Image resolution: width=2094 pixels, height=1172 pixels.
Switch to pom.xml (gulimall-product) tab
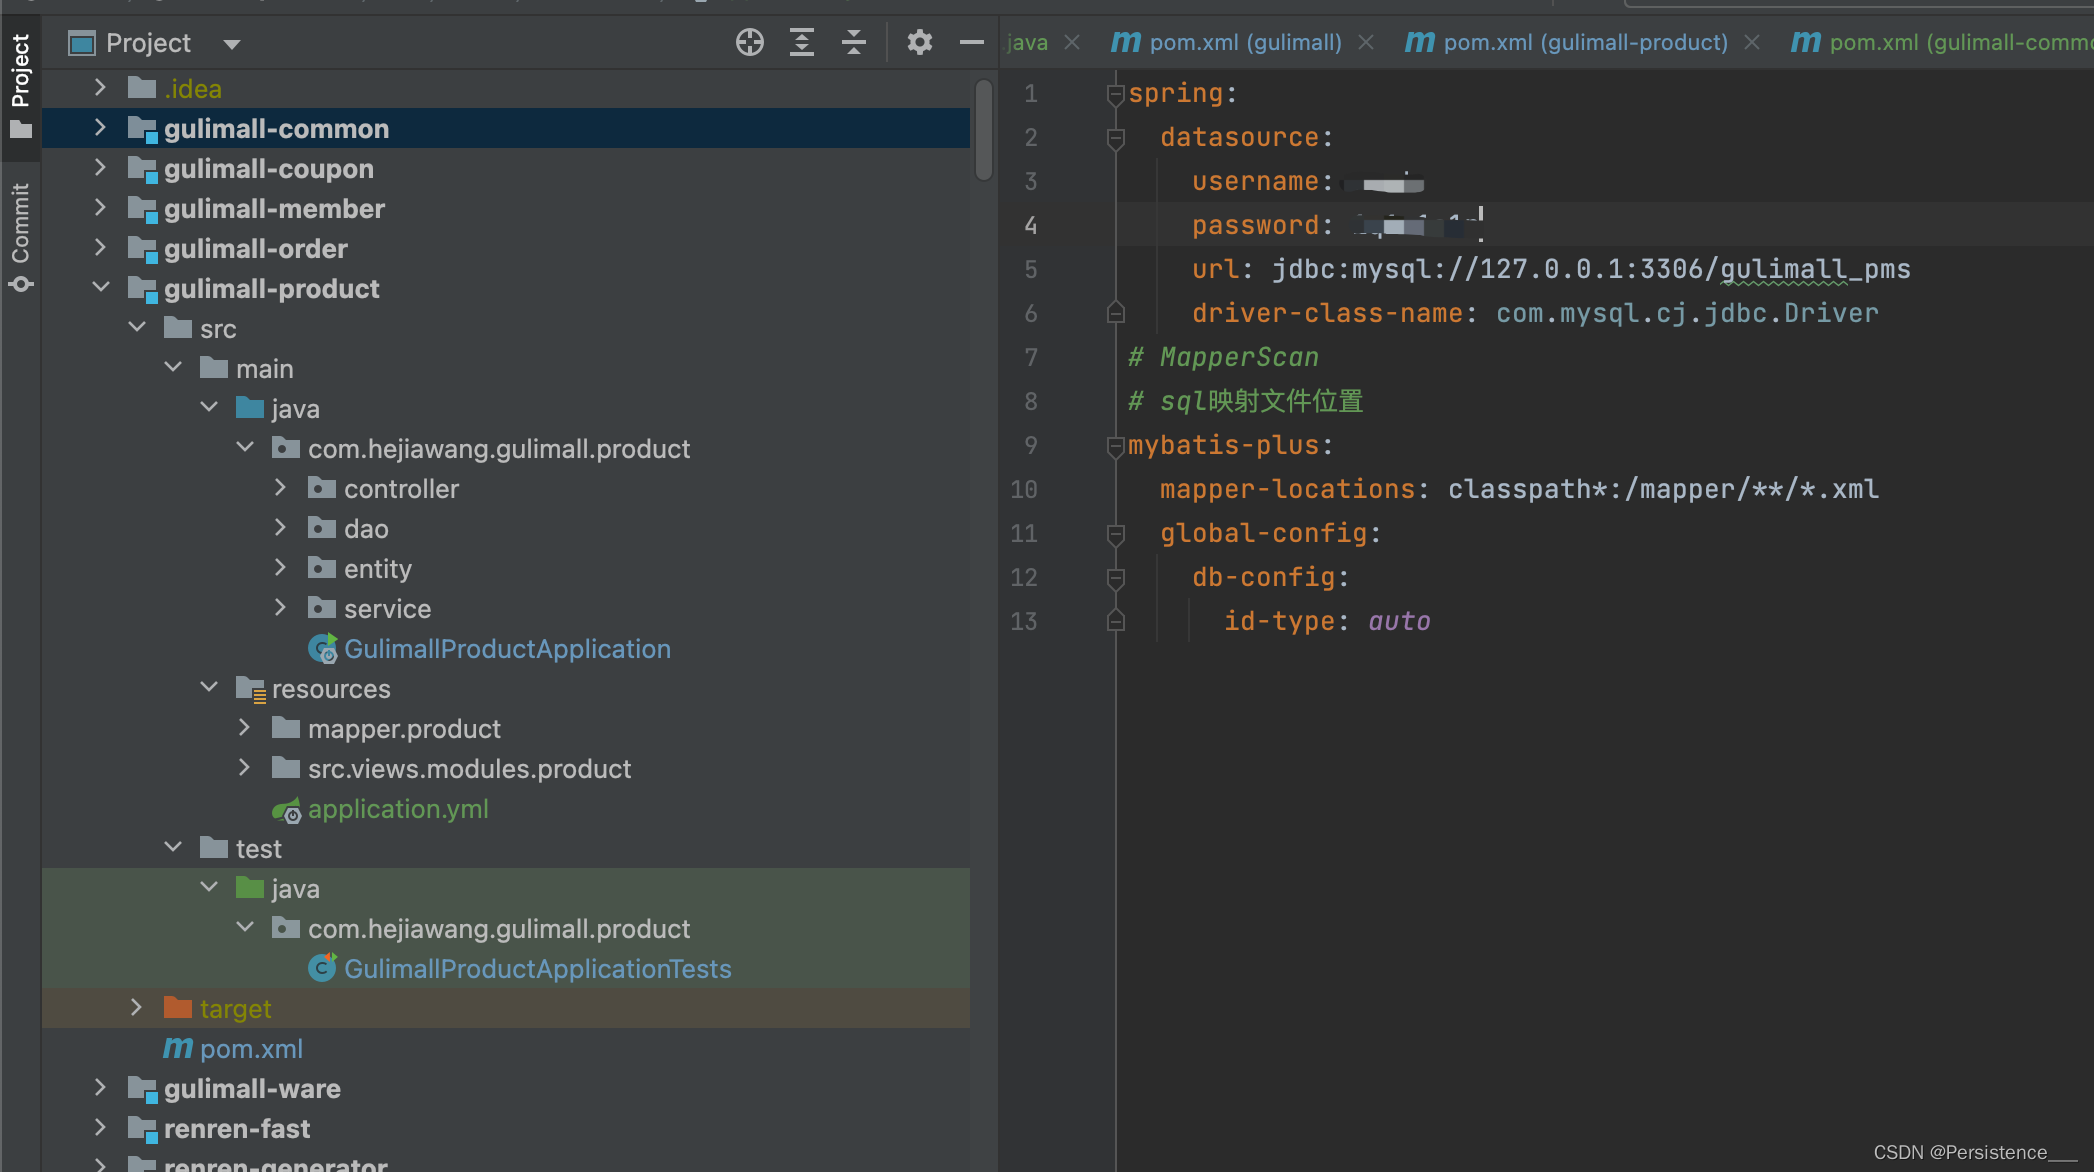click(1584, 42)
